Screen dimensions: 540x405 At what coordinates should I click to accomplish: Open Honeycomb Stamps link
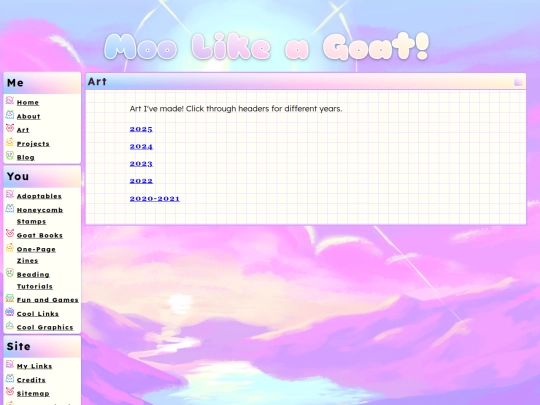coord(40,216)
